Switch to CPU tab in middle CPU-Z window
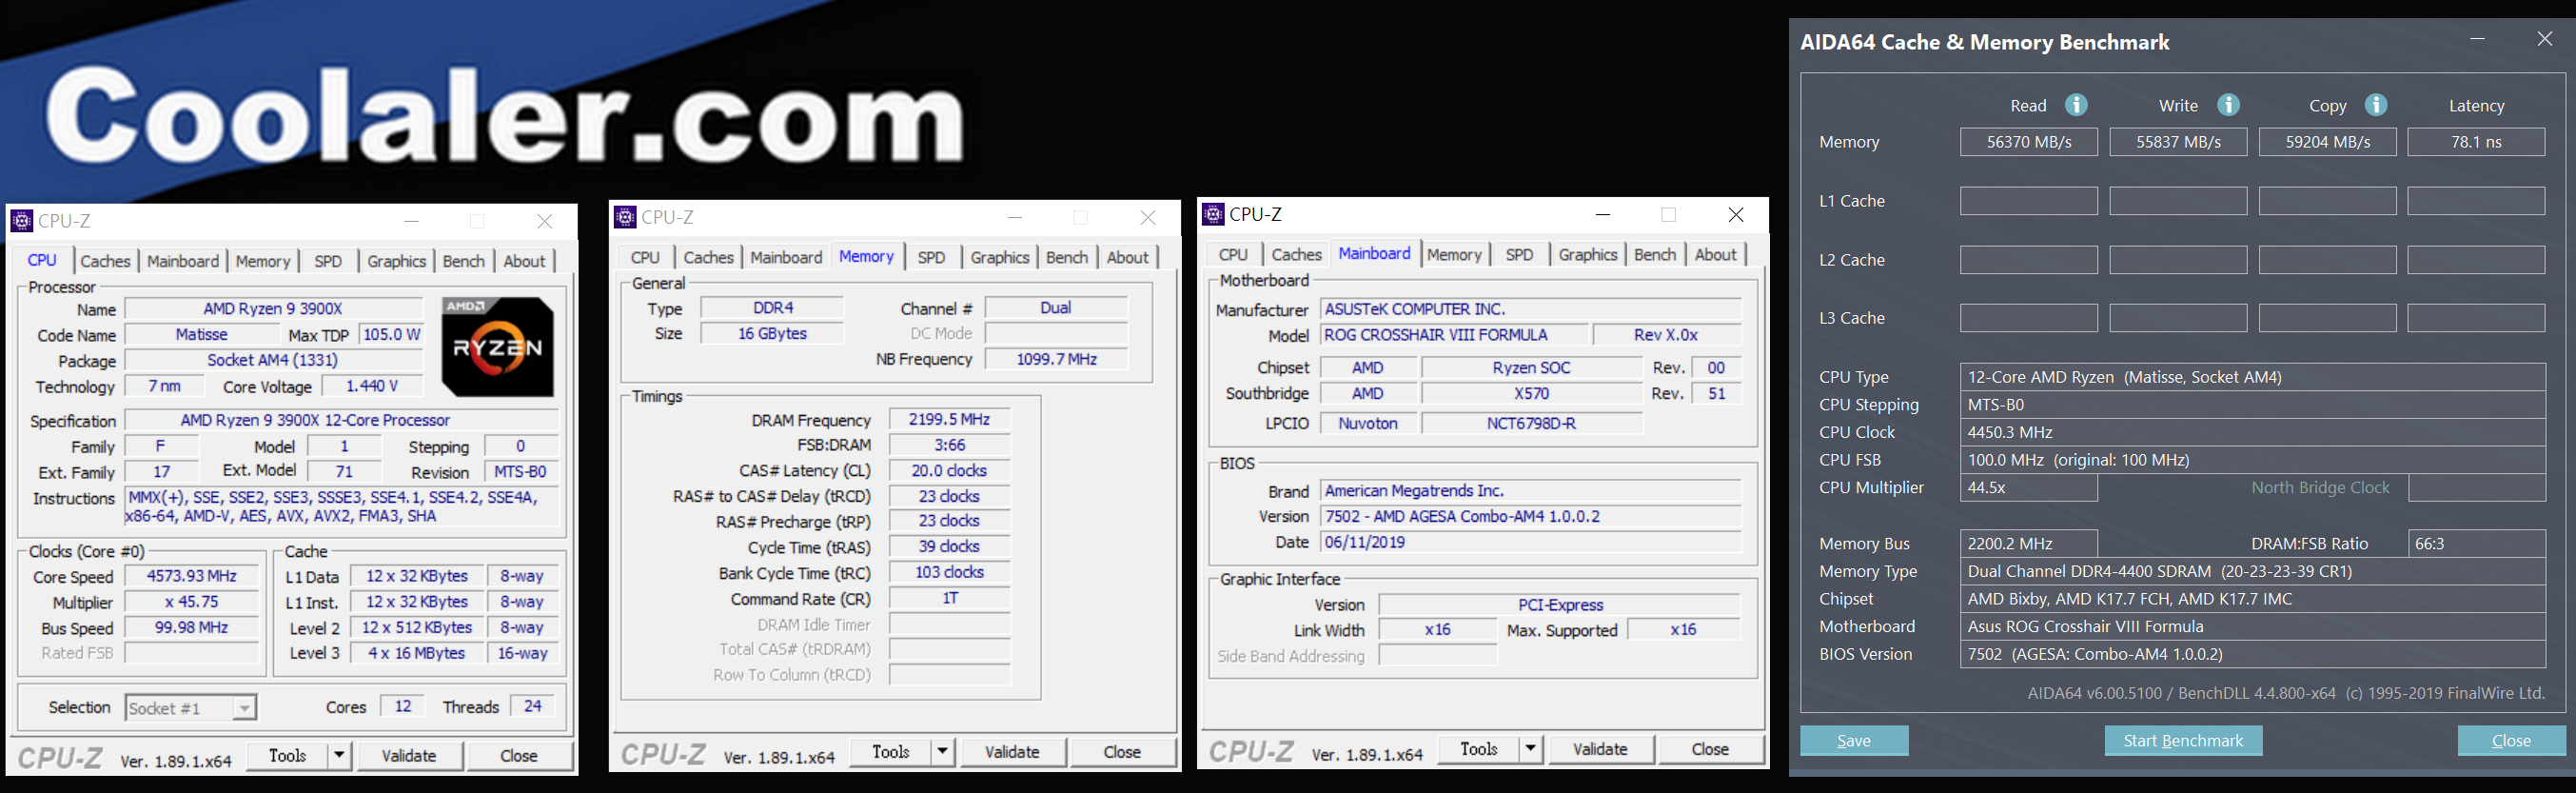The image size is (2576, 793). (646, 257)
